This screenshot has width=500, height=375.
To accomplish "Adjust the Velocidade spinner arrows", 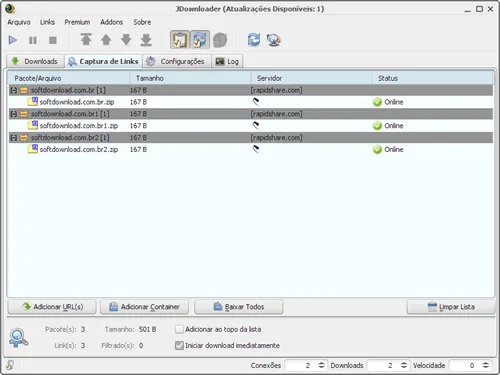I will pos(486,365).
